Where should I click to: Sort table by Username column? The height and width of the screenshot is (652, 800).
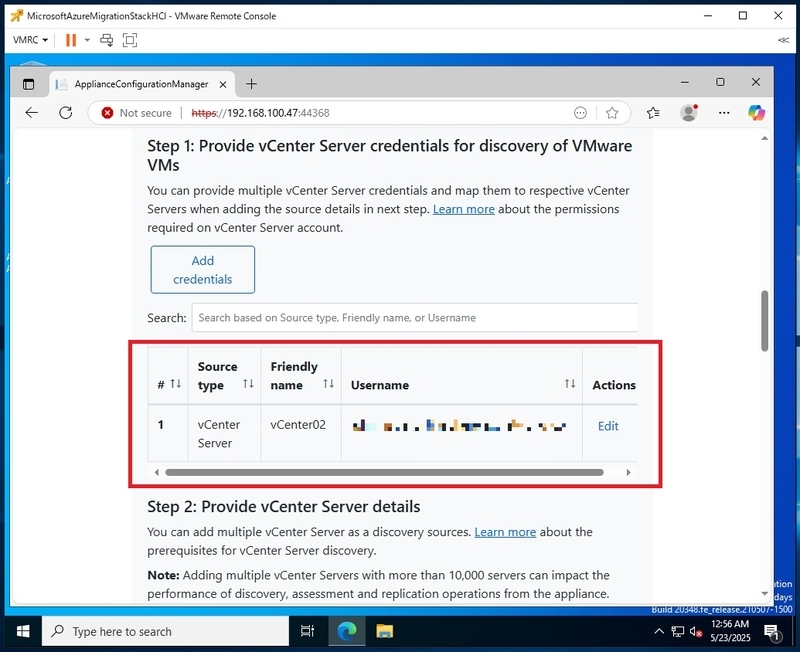coord(570,384)
